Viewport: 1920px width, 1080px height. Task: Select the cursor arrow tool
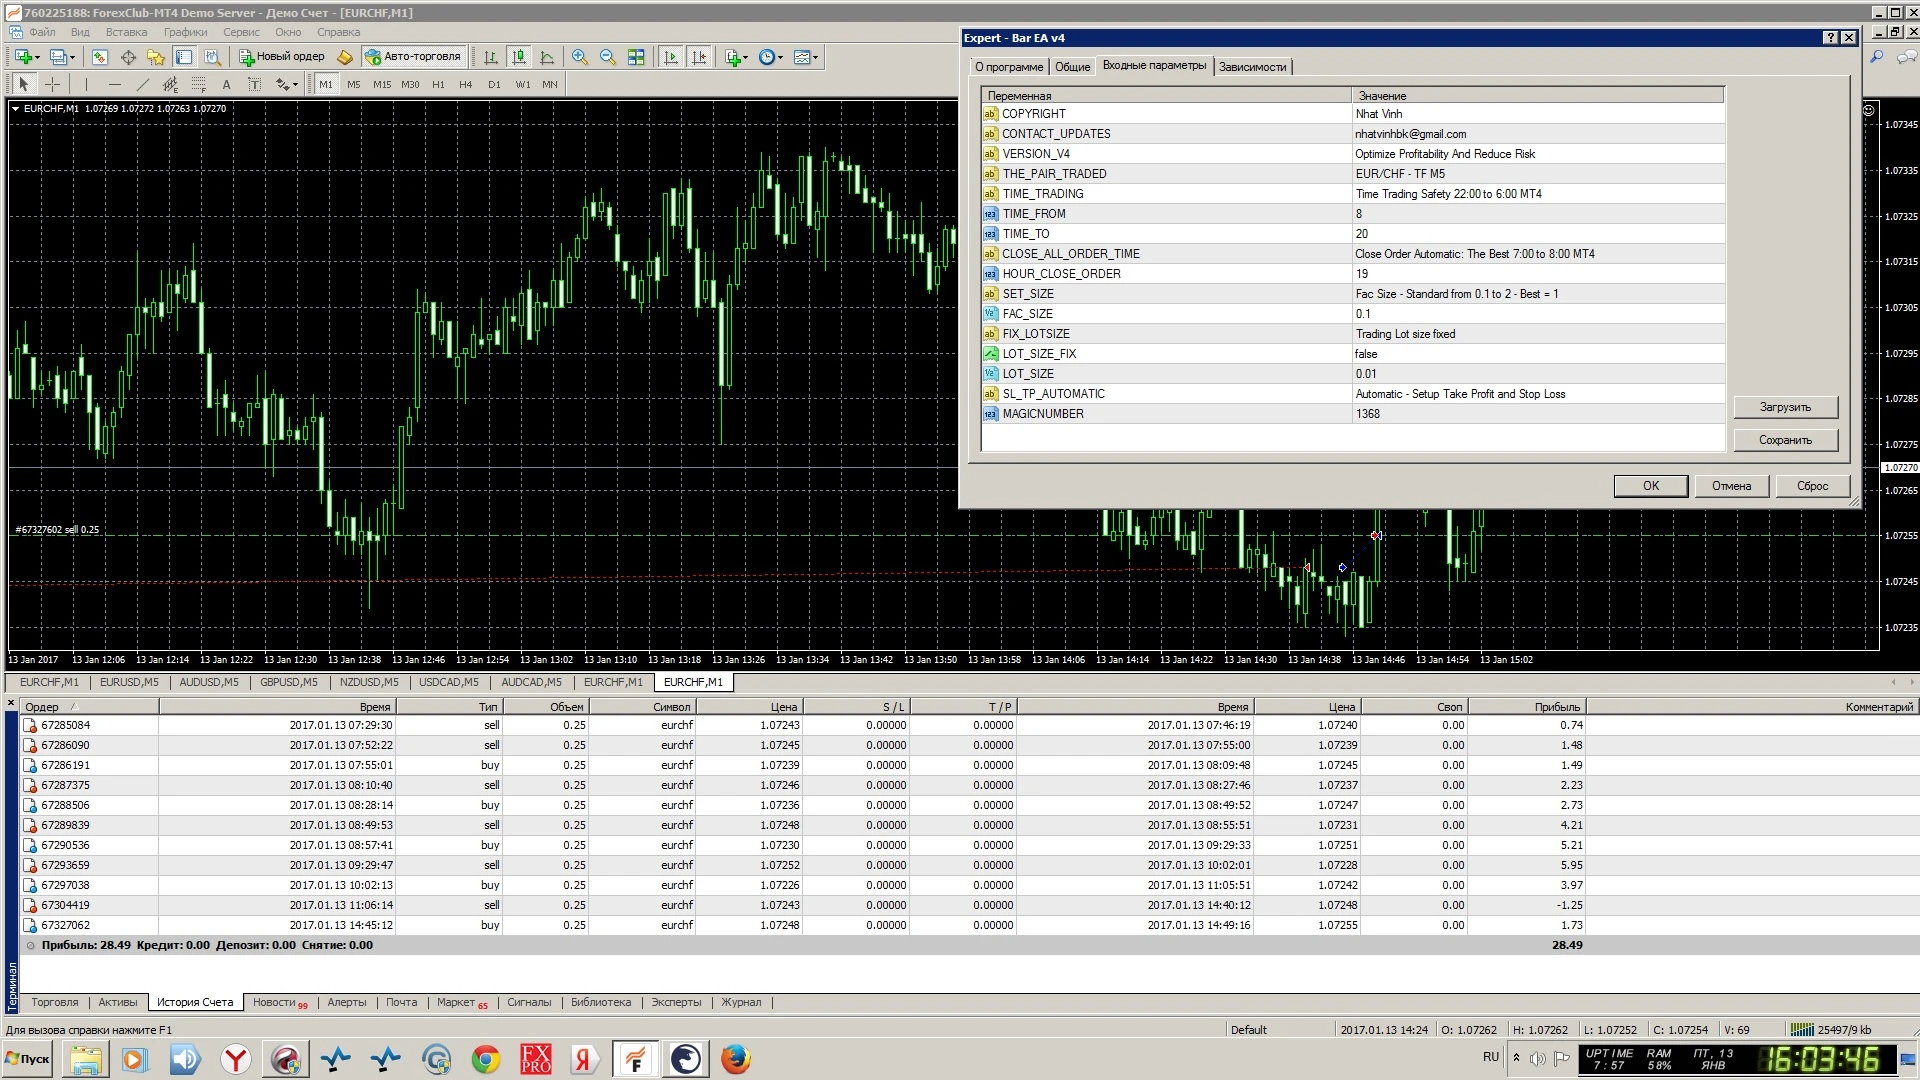pyautogui.click(x=24, y=84)
